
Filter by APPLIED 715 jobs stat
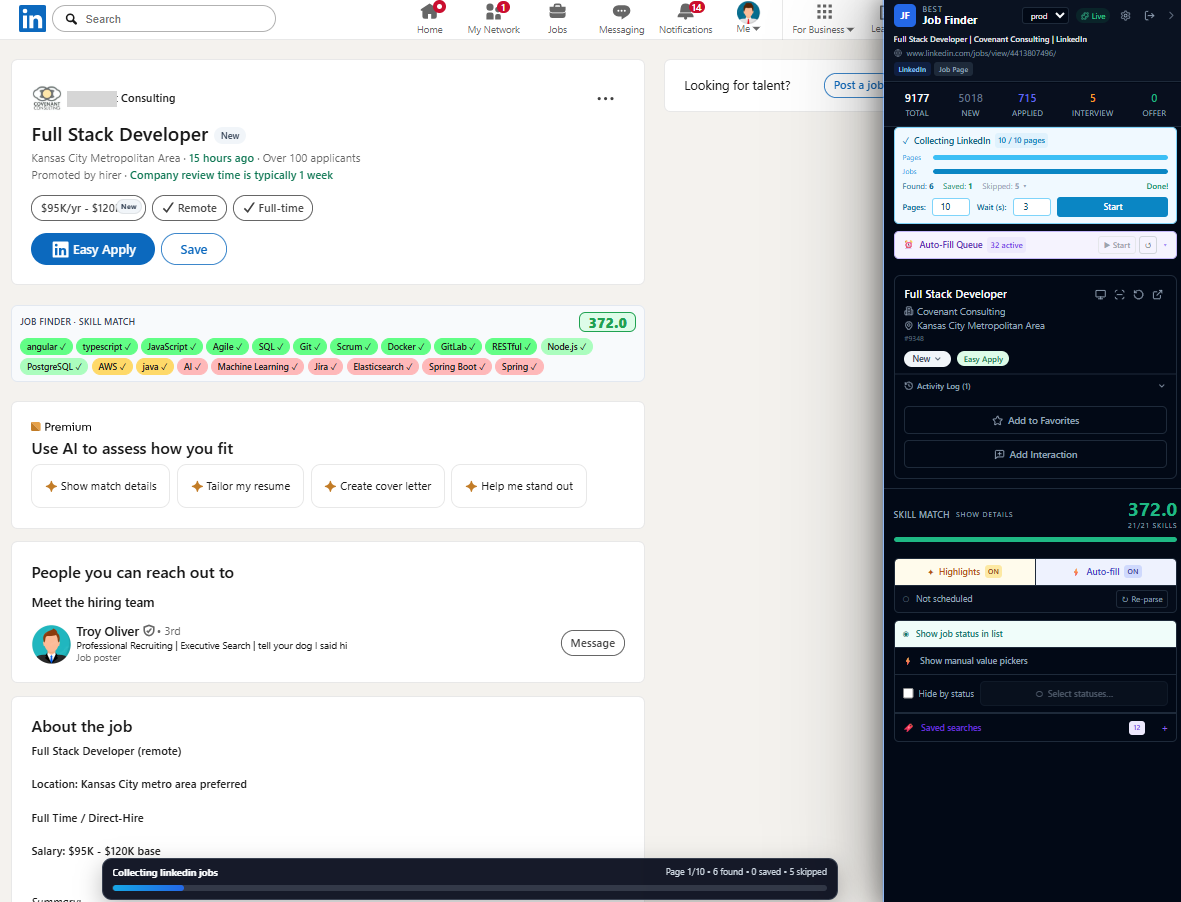pyautogui.click(x=1027, y=105)
